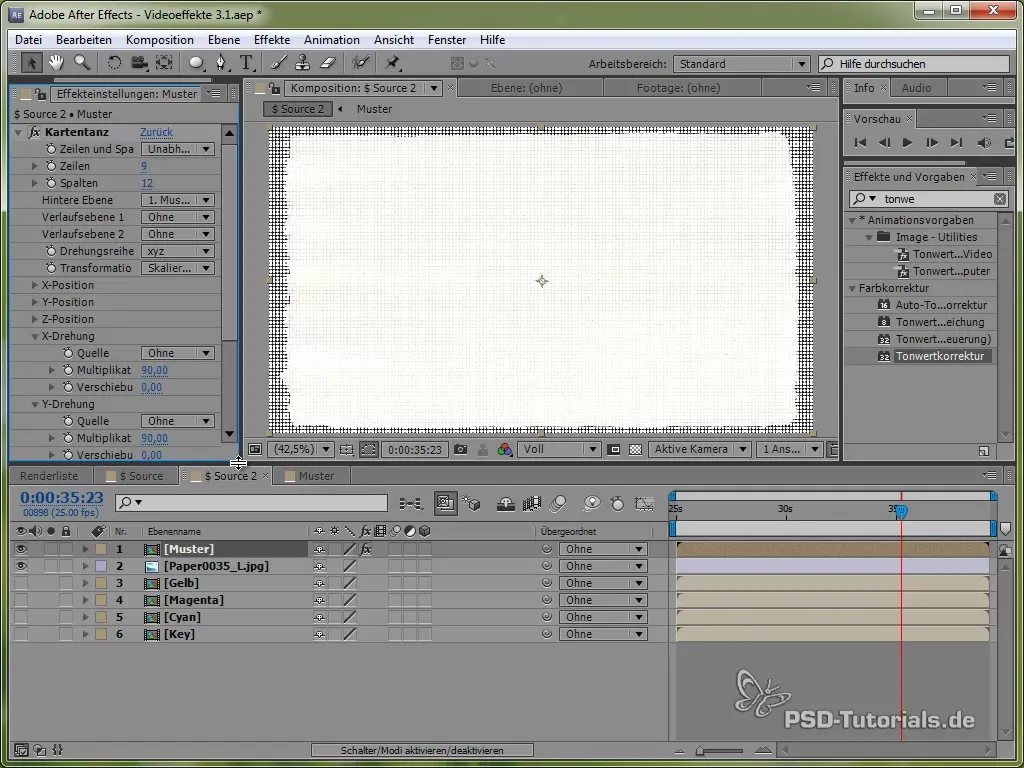Select the Brush tool
This screenshot has width=1024, height=768.
[x=278, y=63]
